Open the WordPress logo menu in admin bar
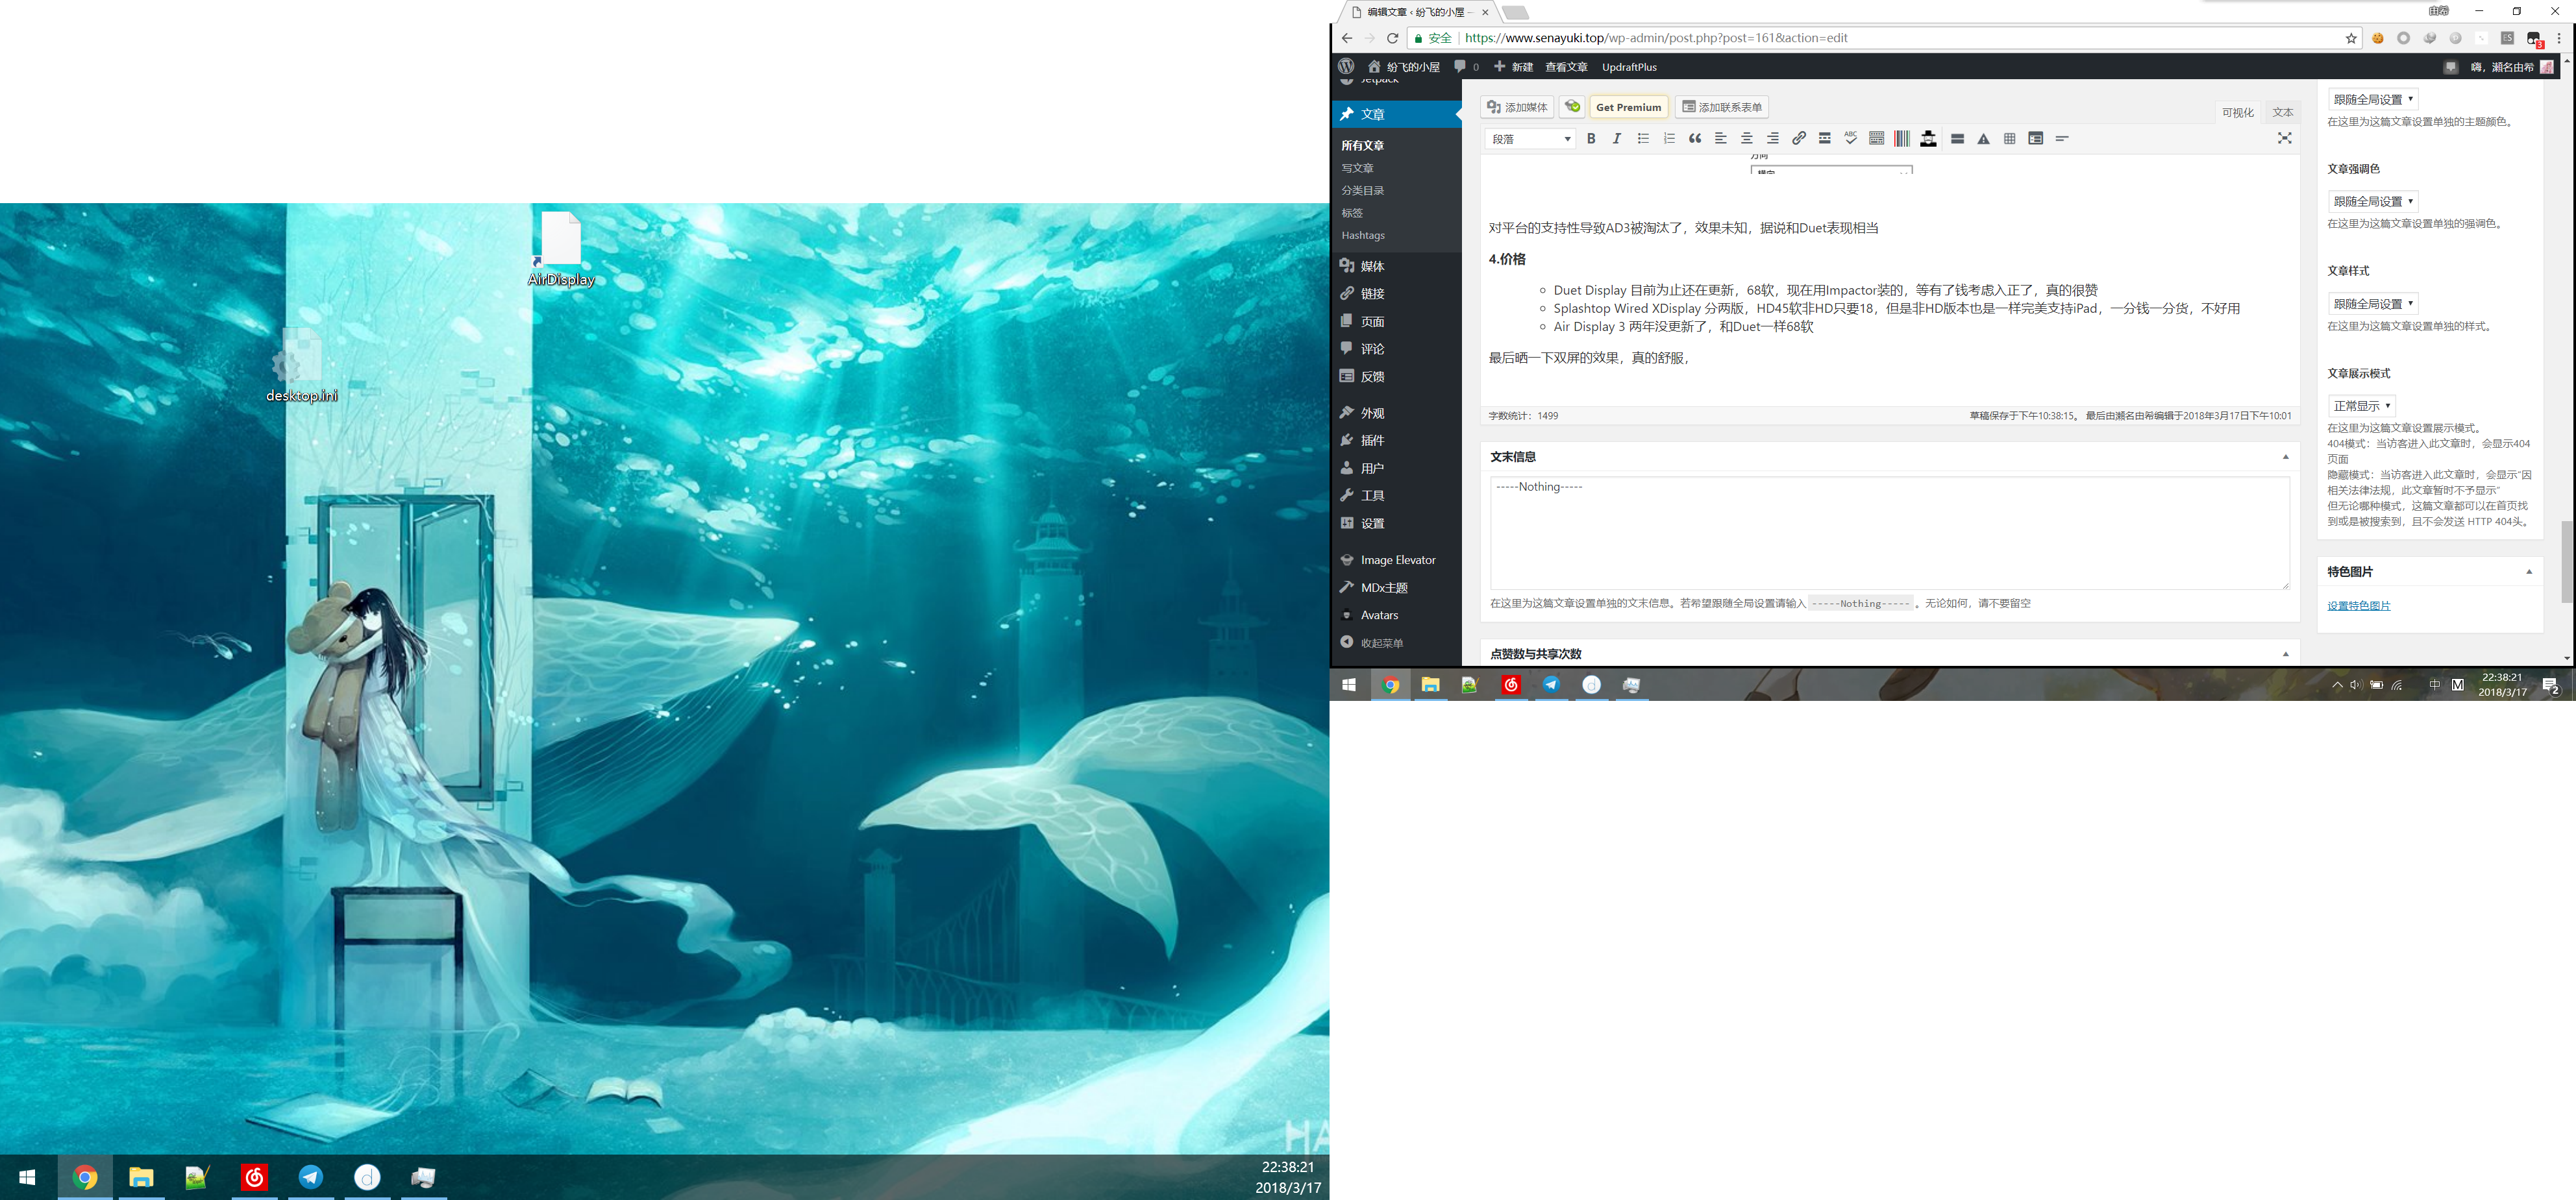2576x1200 pixels. (x=1346, y=66)
